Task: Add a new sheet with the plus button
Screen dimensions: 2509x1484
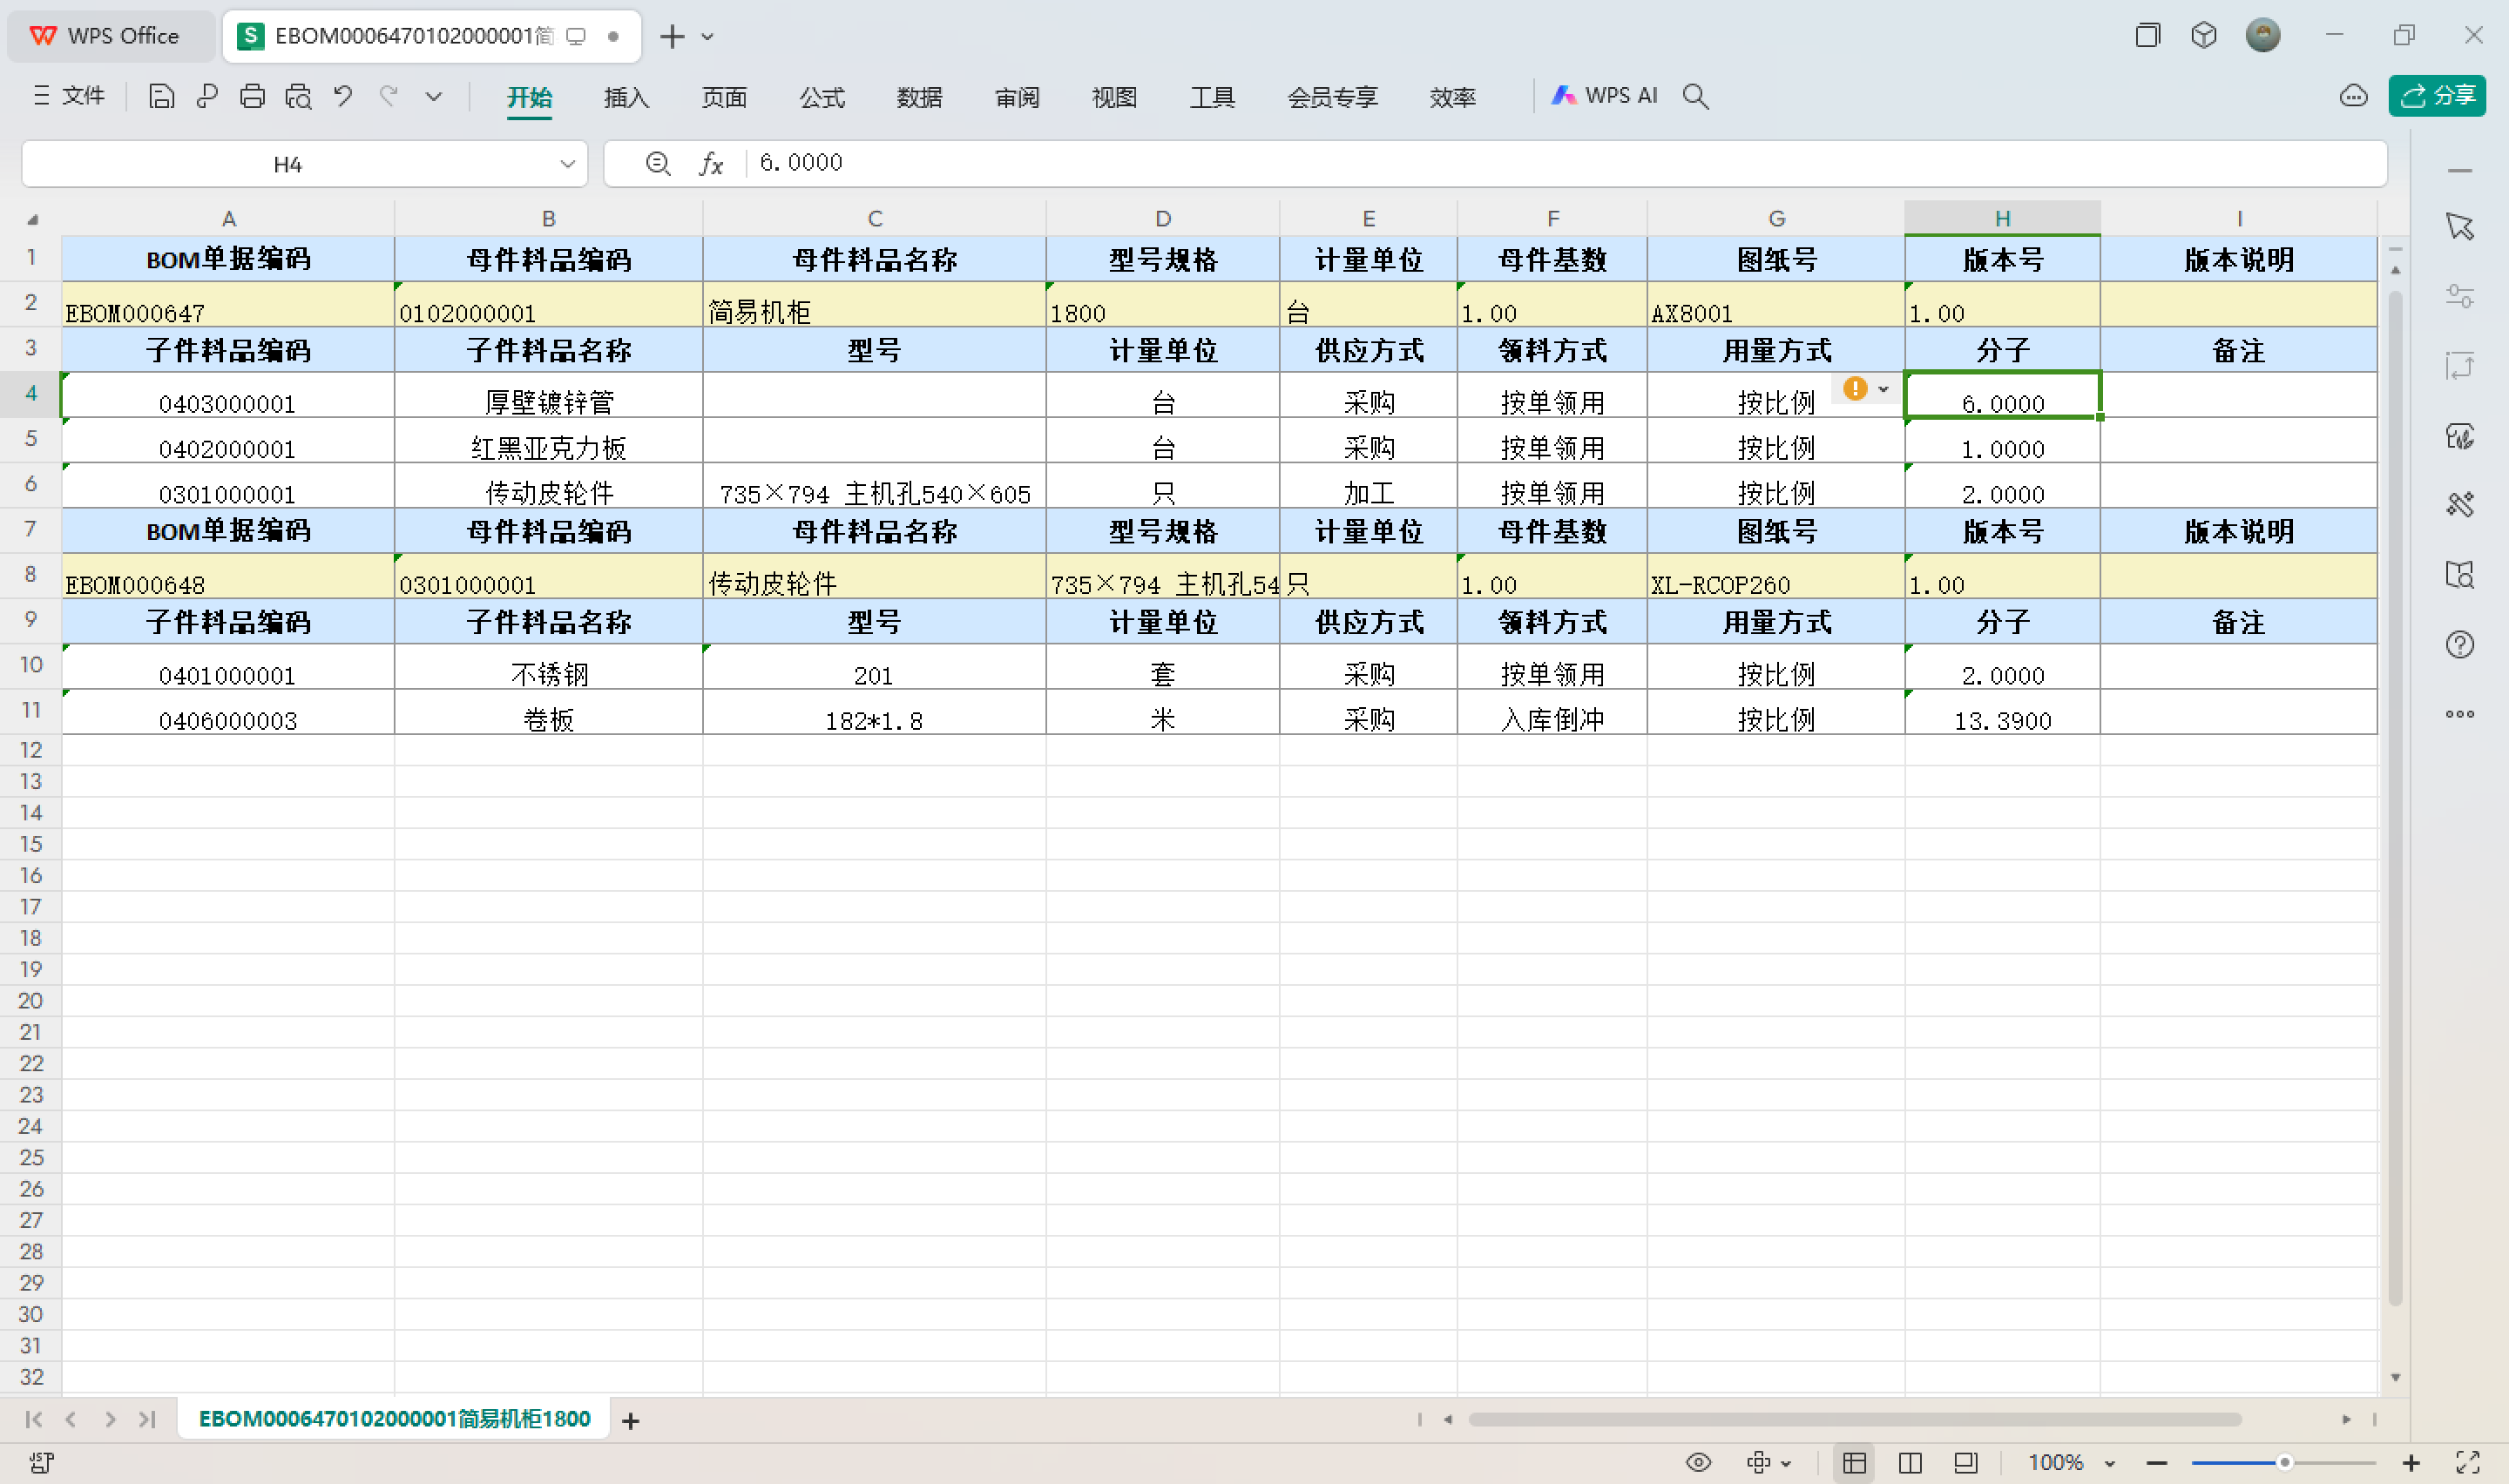Action: pyautogui.click(x=630, y=1420)
